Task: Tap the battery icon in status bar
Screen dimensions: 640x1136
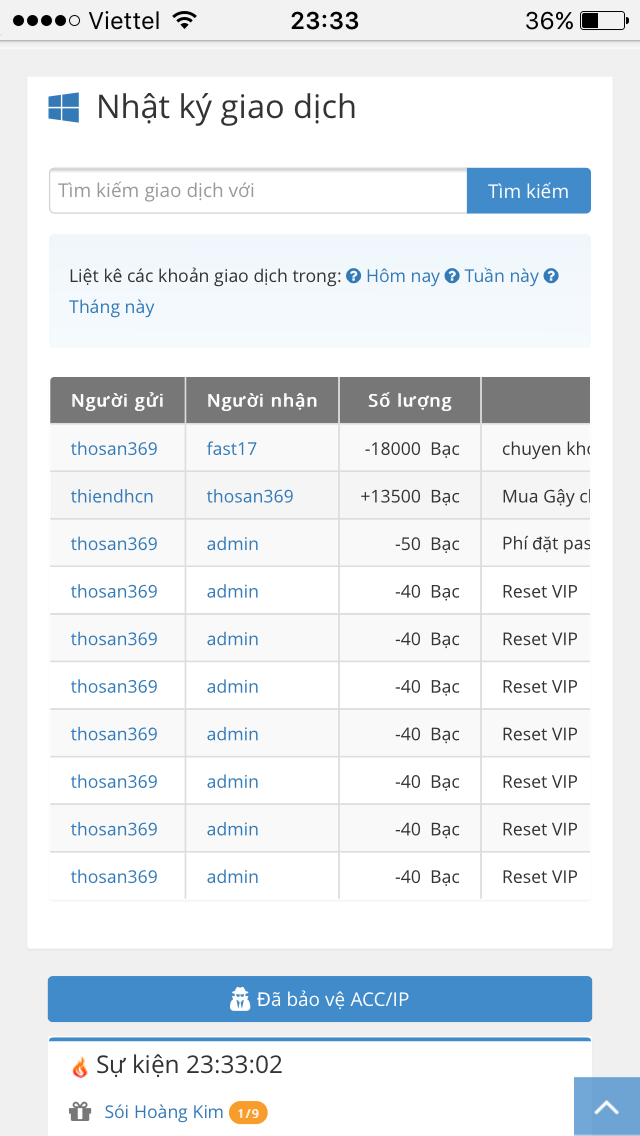Action: point(604,20)
